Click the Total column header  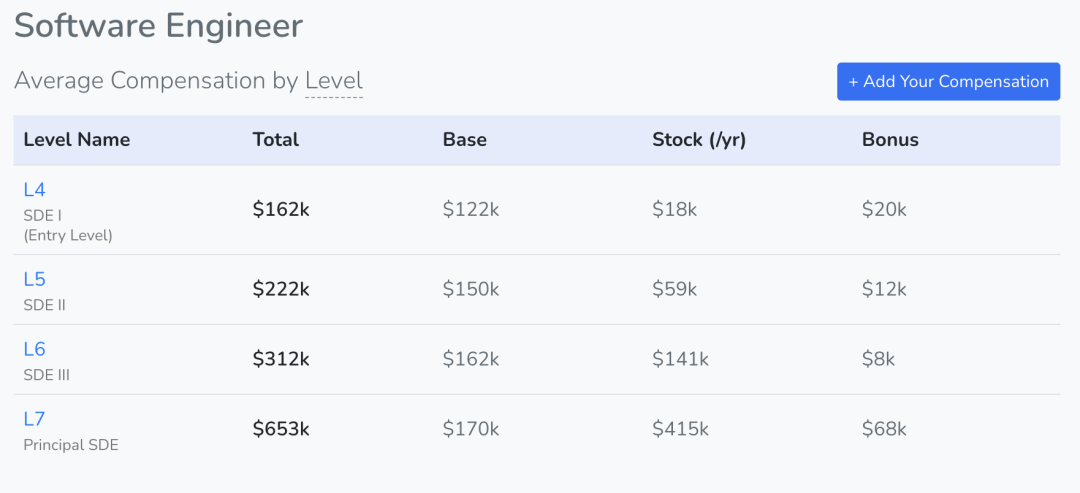(x=276, y=140)
